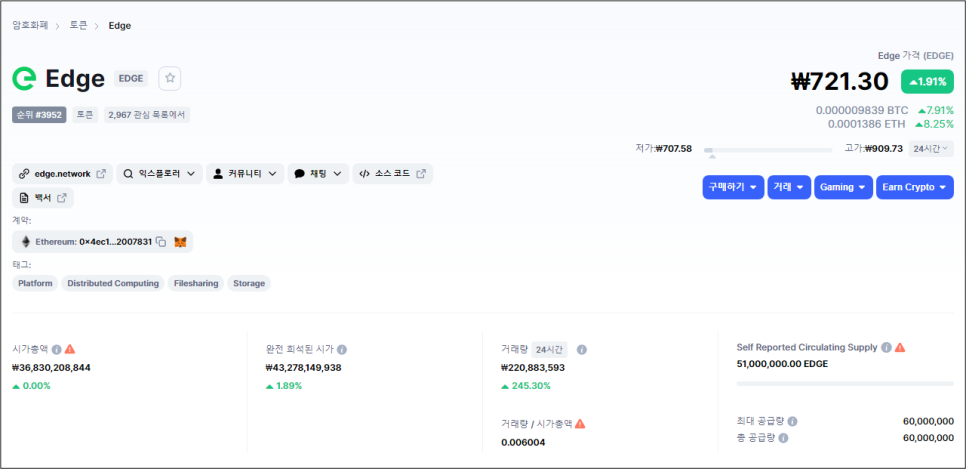Screen dimensions: 966x469
Task: Click the 245.30% volume change
Action: point(526,386)
